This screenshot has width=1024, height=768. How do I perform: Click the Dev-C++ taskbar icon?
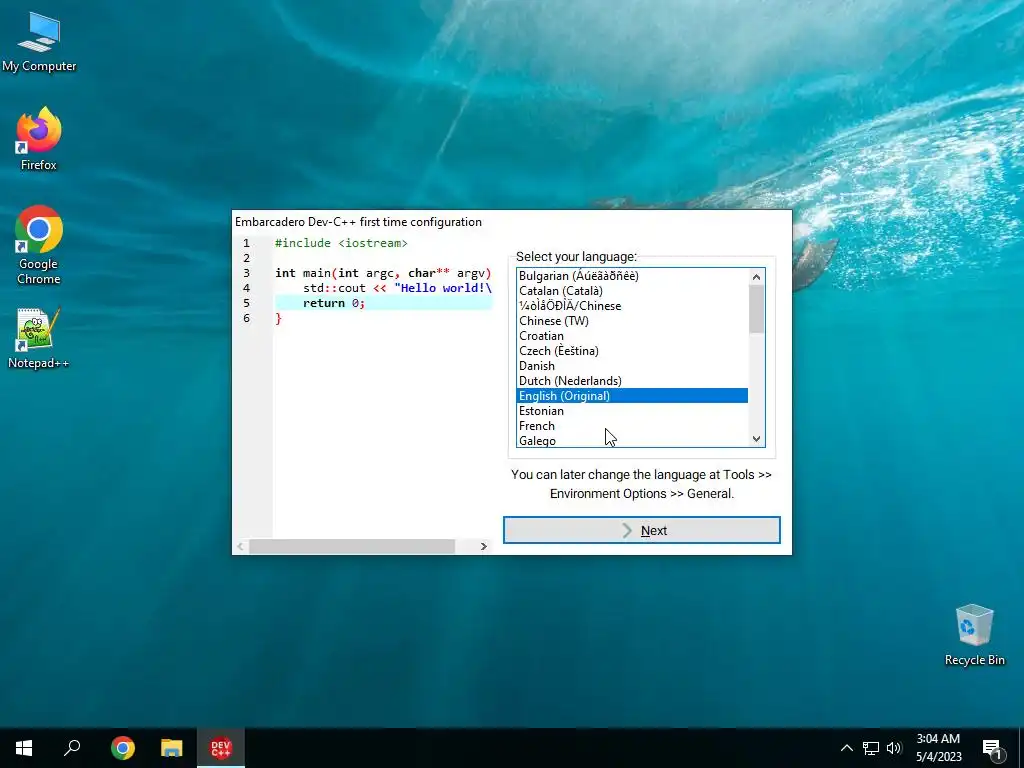point(221,748)
